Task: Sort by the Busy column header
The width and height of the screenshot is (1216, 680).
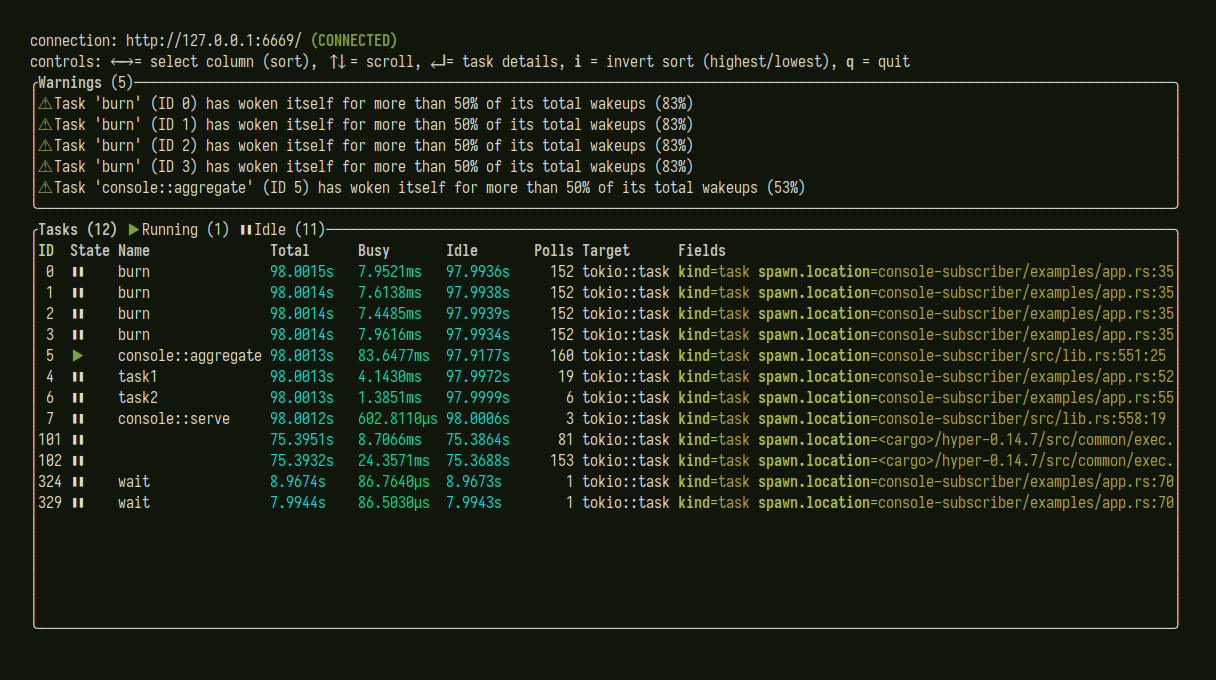Action: coord(374,251)
